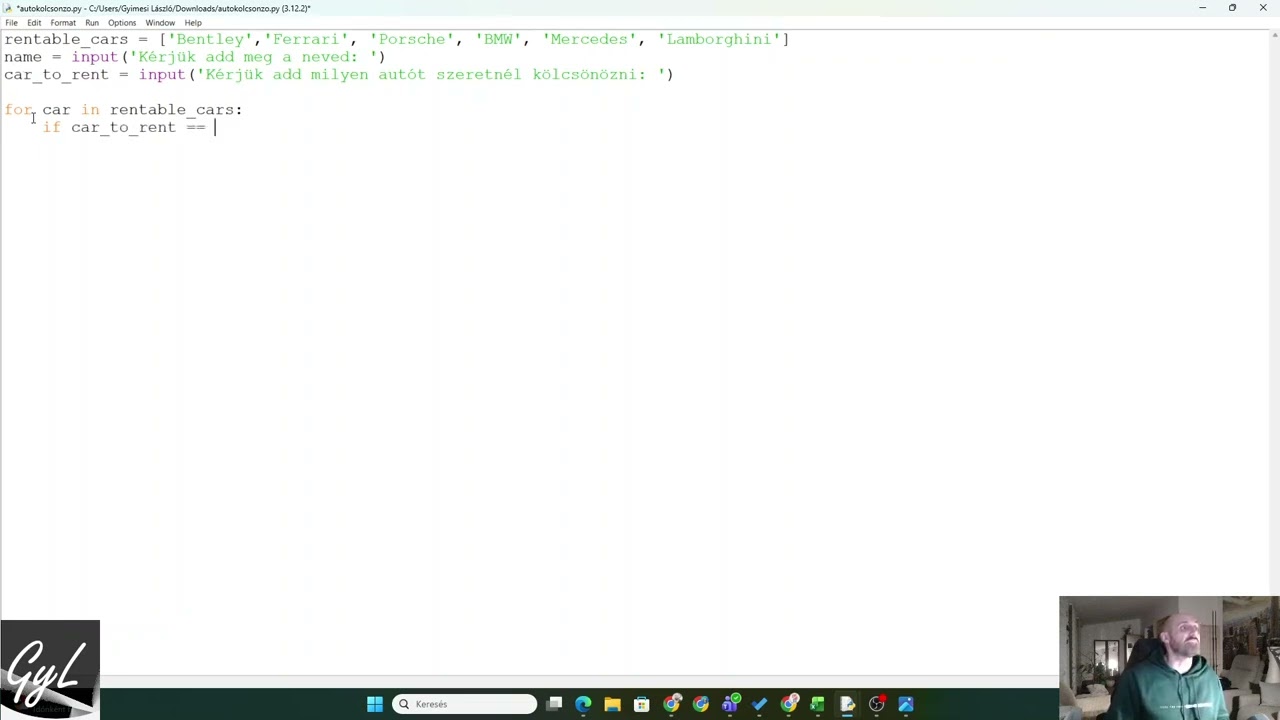This screenshot has height=720, width=1280.
Task: Click the 'in' keyword of the loop
Action: coord(90,110)
